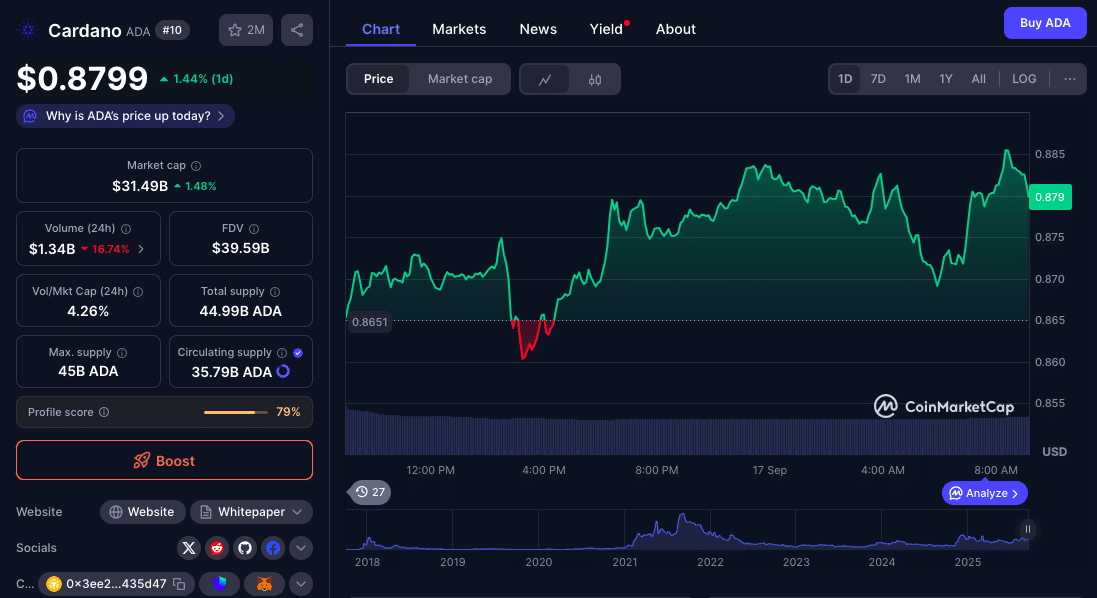Set chart range to 7D
The width and height of the screenshot is (1097, 598).
pyautogui.click(x=878, y=79)
